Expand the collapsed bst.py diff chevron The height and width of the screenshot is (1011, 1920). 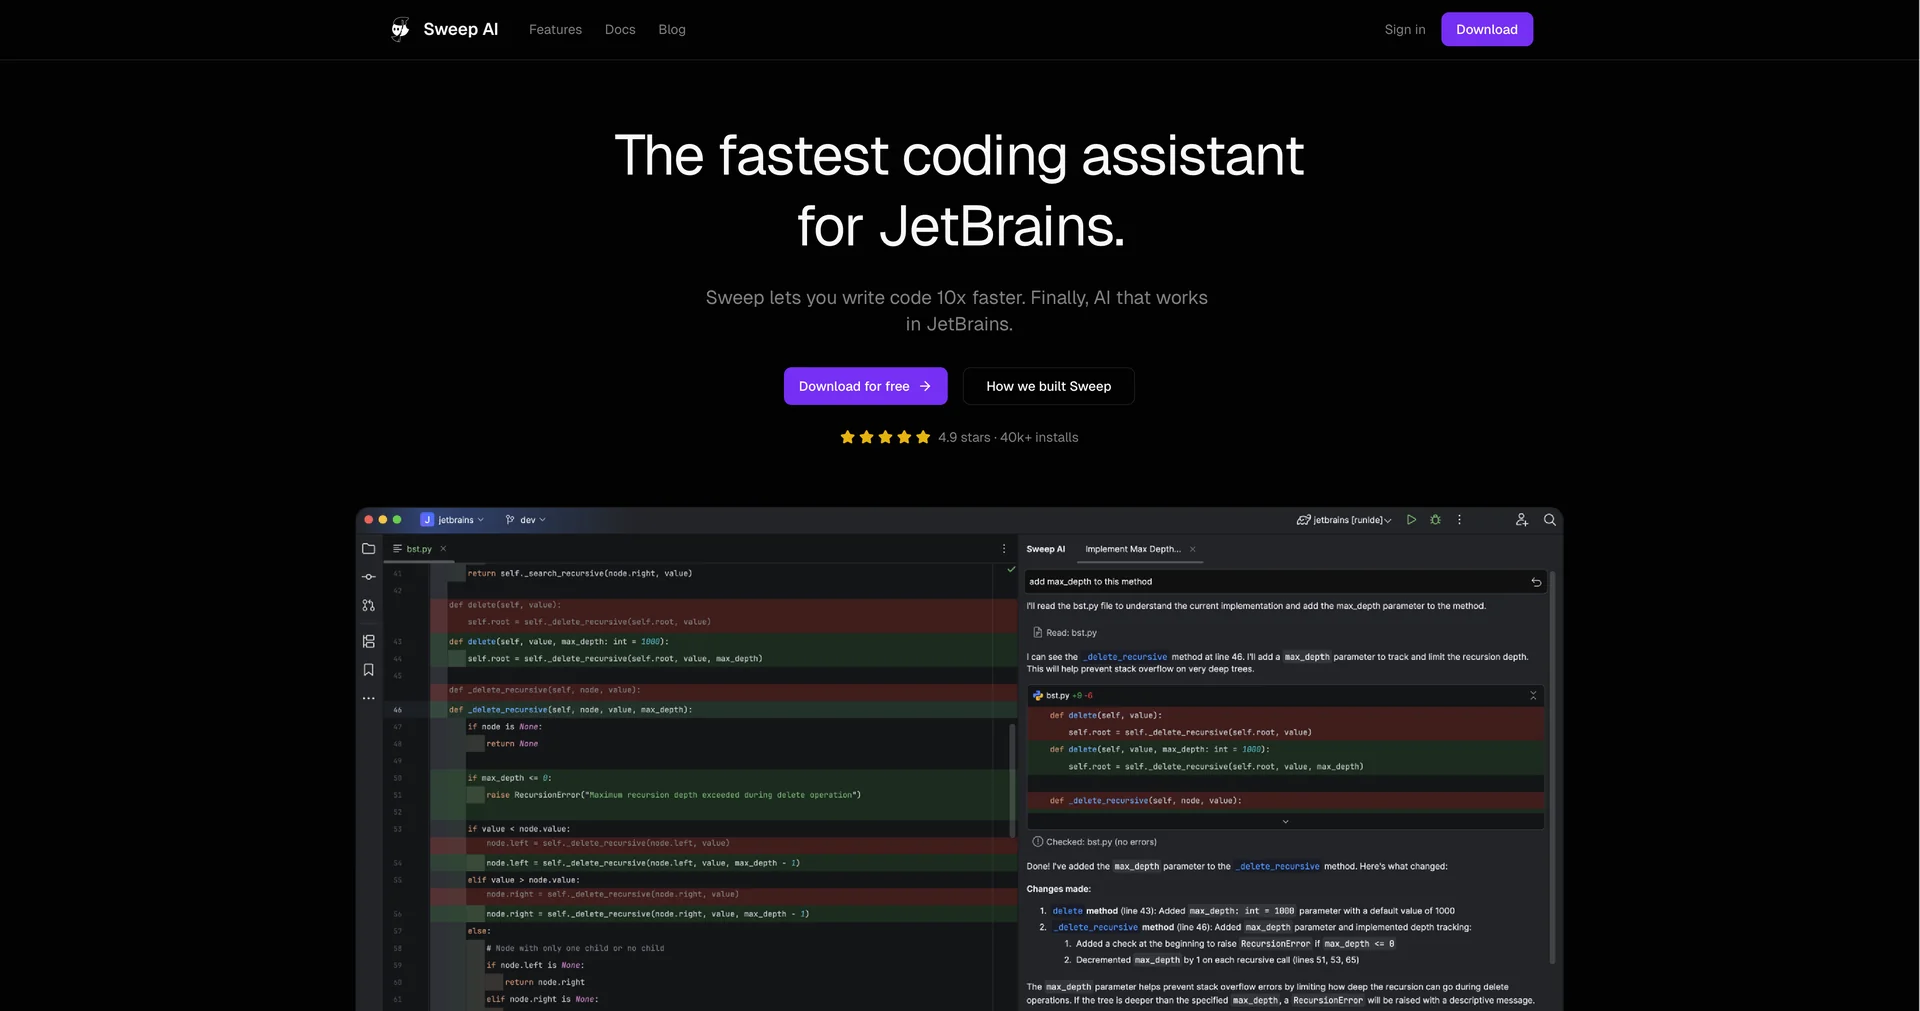[x=1285, y=821]
